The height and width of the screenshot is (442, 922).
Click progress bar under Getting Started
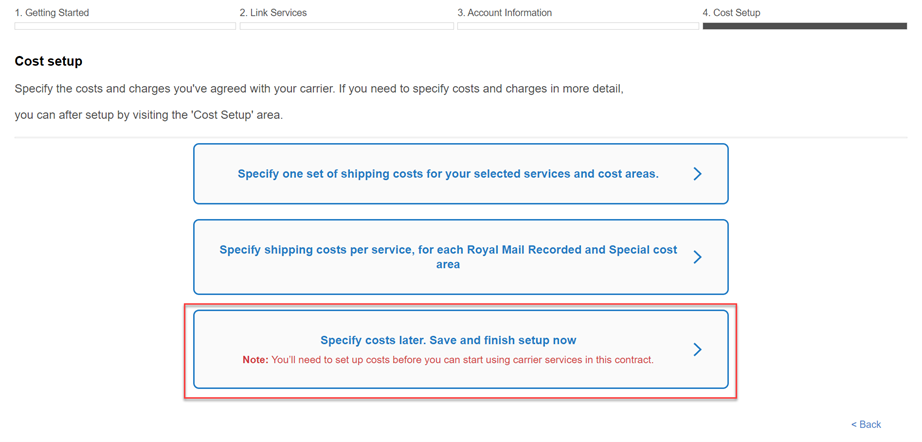pyautogui.click(x=125, y=26)
